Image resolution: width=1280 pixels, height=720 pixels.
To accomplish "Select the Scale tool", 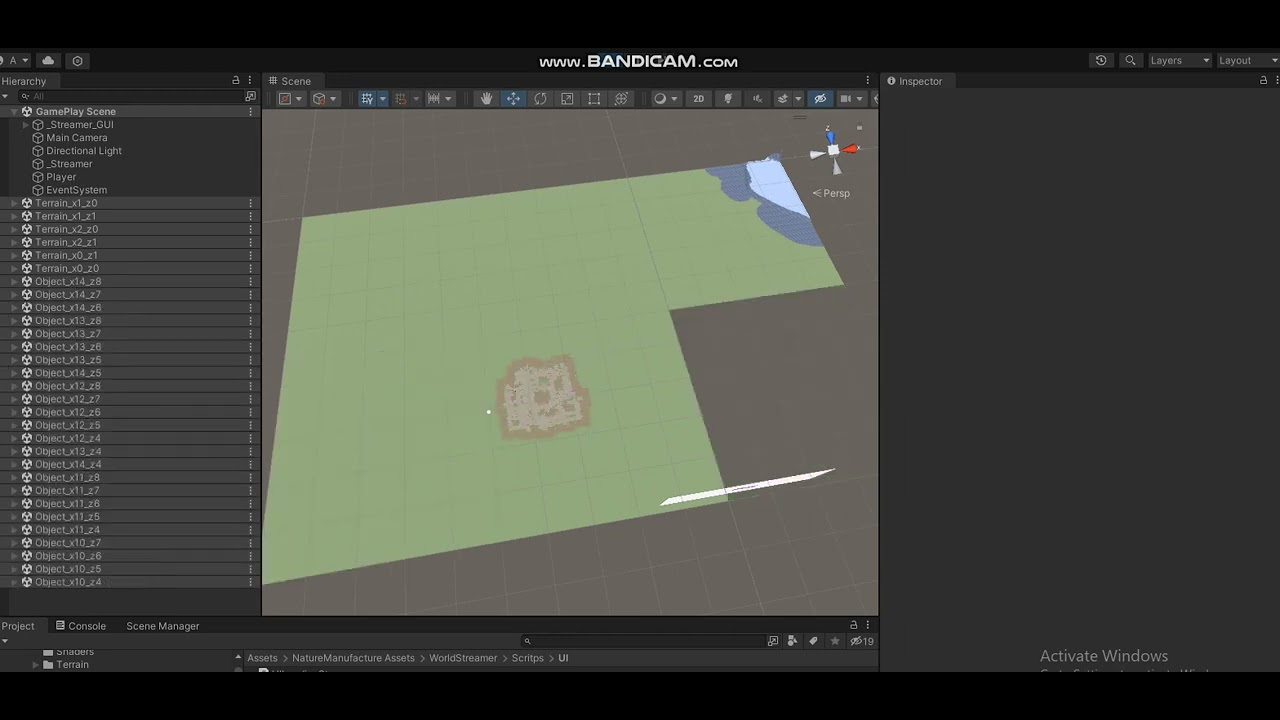I will (x=567, y=99).
